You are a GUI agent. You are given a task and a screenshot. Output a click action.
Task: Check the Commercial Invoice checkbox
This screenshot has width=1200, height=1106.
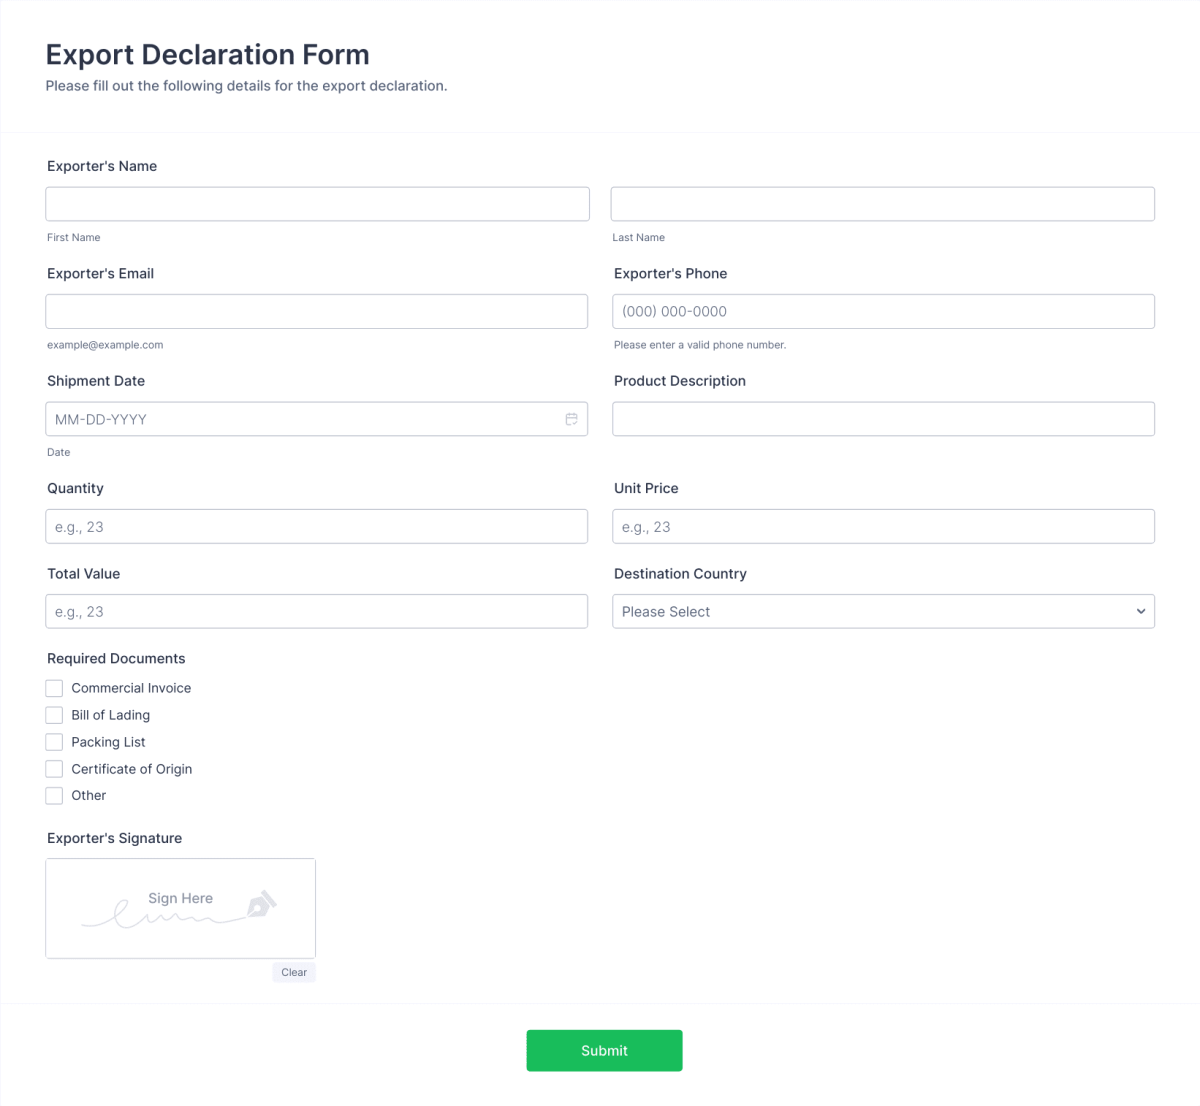[54, 688]
